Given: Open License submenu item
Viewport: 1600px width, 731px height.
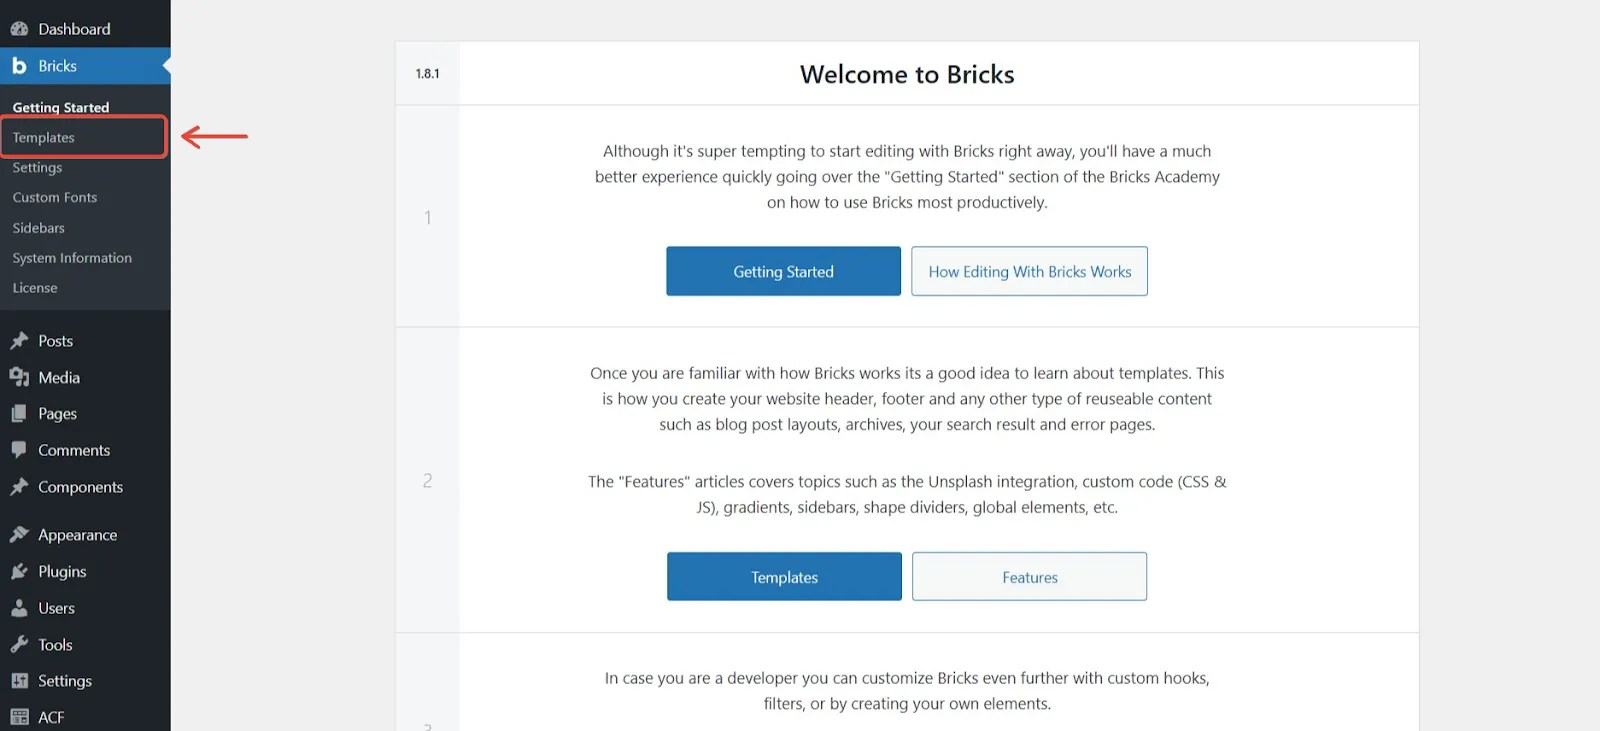Looking at the screenshot, I should (35, 287).
